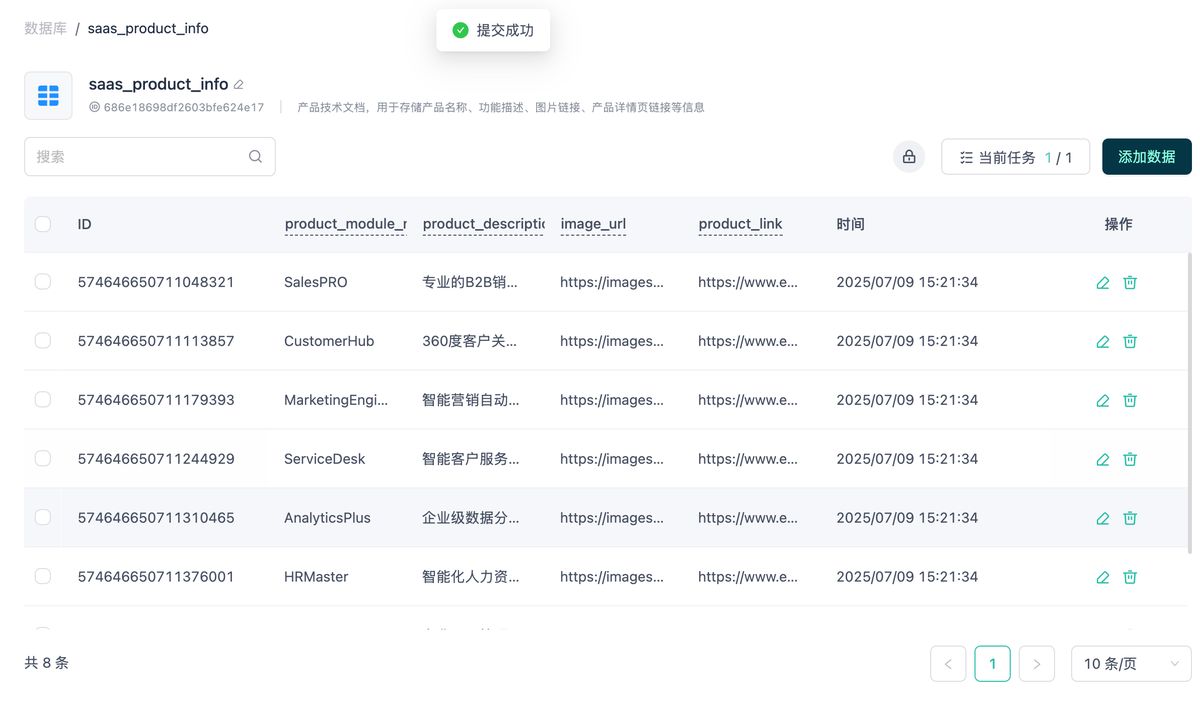Click the blue grid icon beside saas_product_info title
Screen dimensions: 1200x708
48,95
